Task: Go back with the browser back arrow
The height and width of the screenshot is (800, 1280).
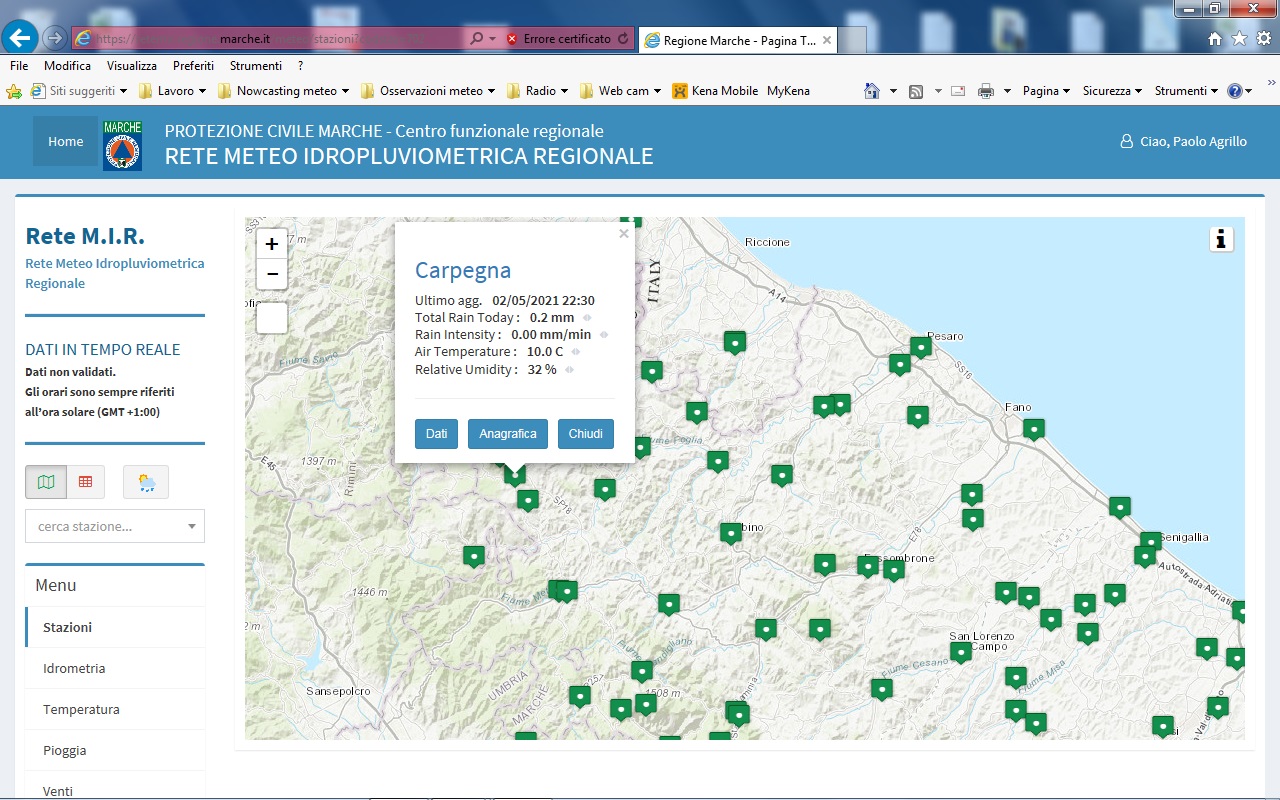Action: (x=21, y=38)
